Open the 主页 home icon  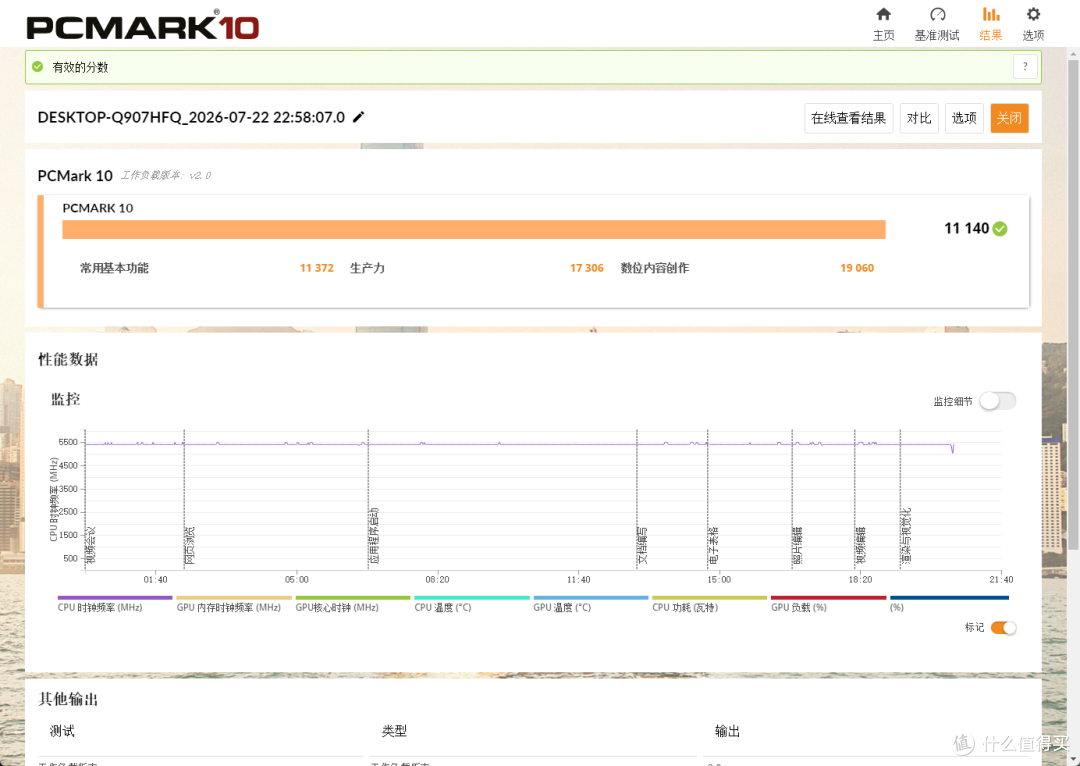tap(883, 14)
